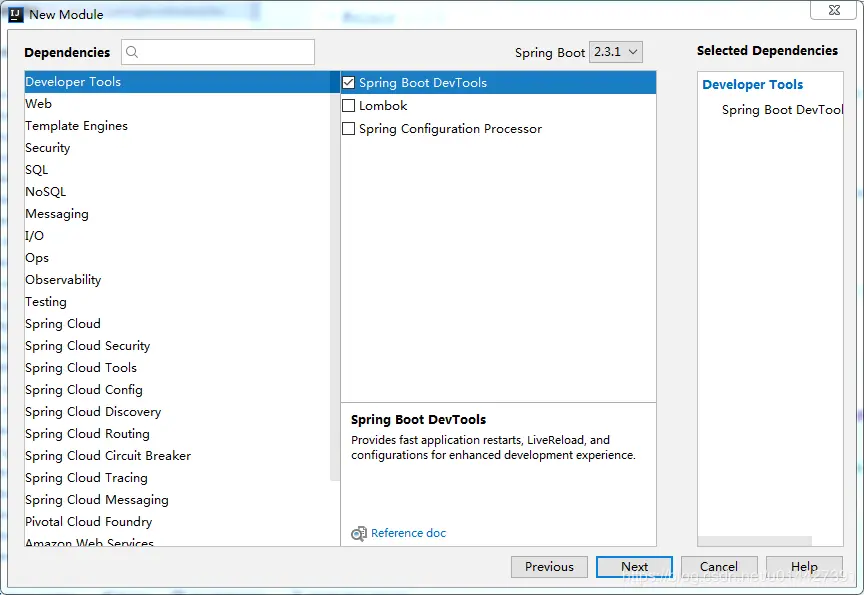Click the Previous button
The width and height of the screenshot is (864, 595).
[549, 567]
